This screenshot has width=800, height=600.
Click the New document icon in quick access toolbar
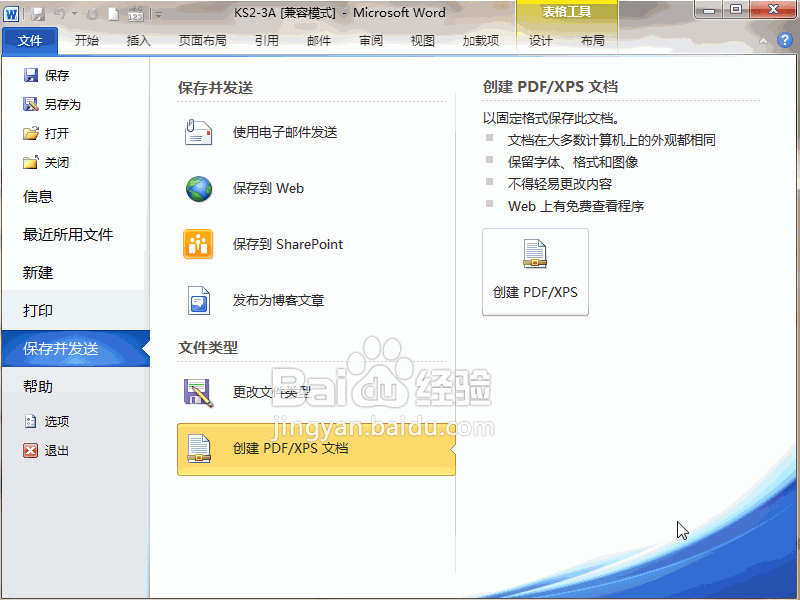[114, 14]
